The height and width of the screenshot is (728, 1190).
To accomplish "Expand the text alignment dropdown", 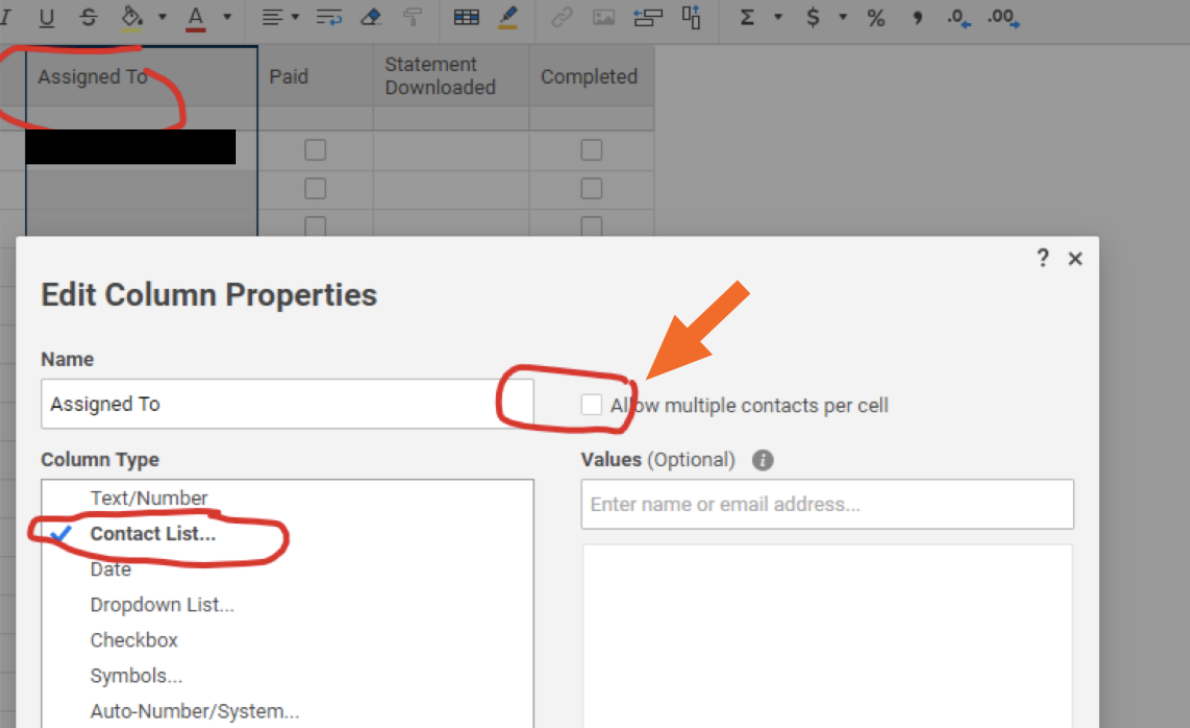I will [295, 17].
